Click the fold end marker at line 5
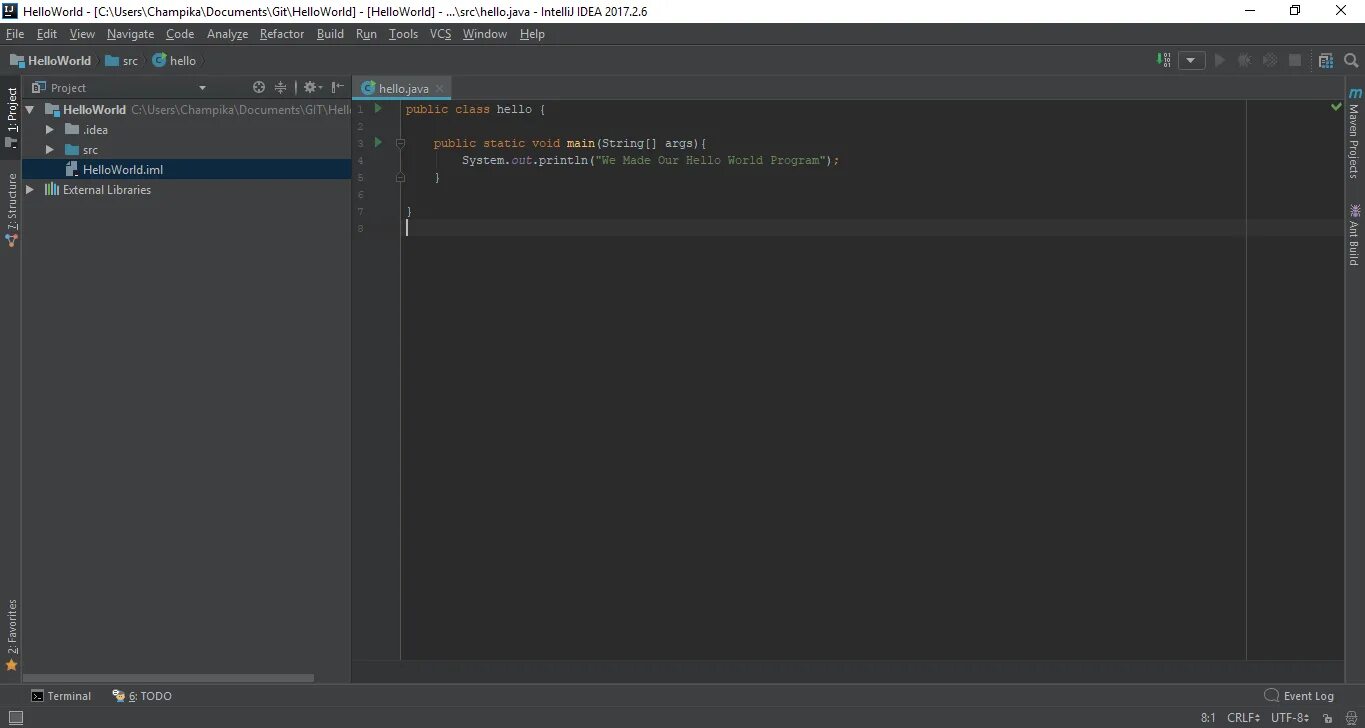The image size is (1365, 728). tap(400, 177)
